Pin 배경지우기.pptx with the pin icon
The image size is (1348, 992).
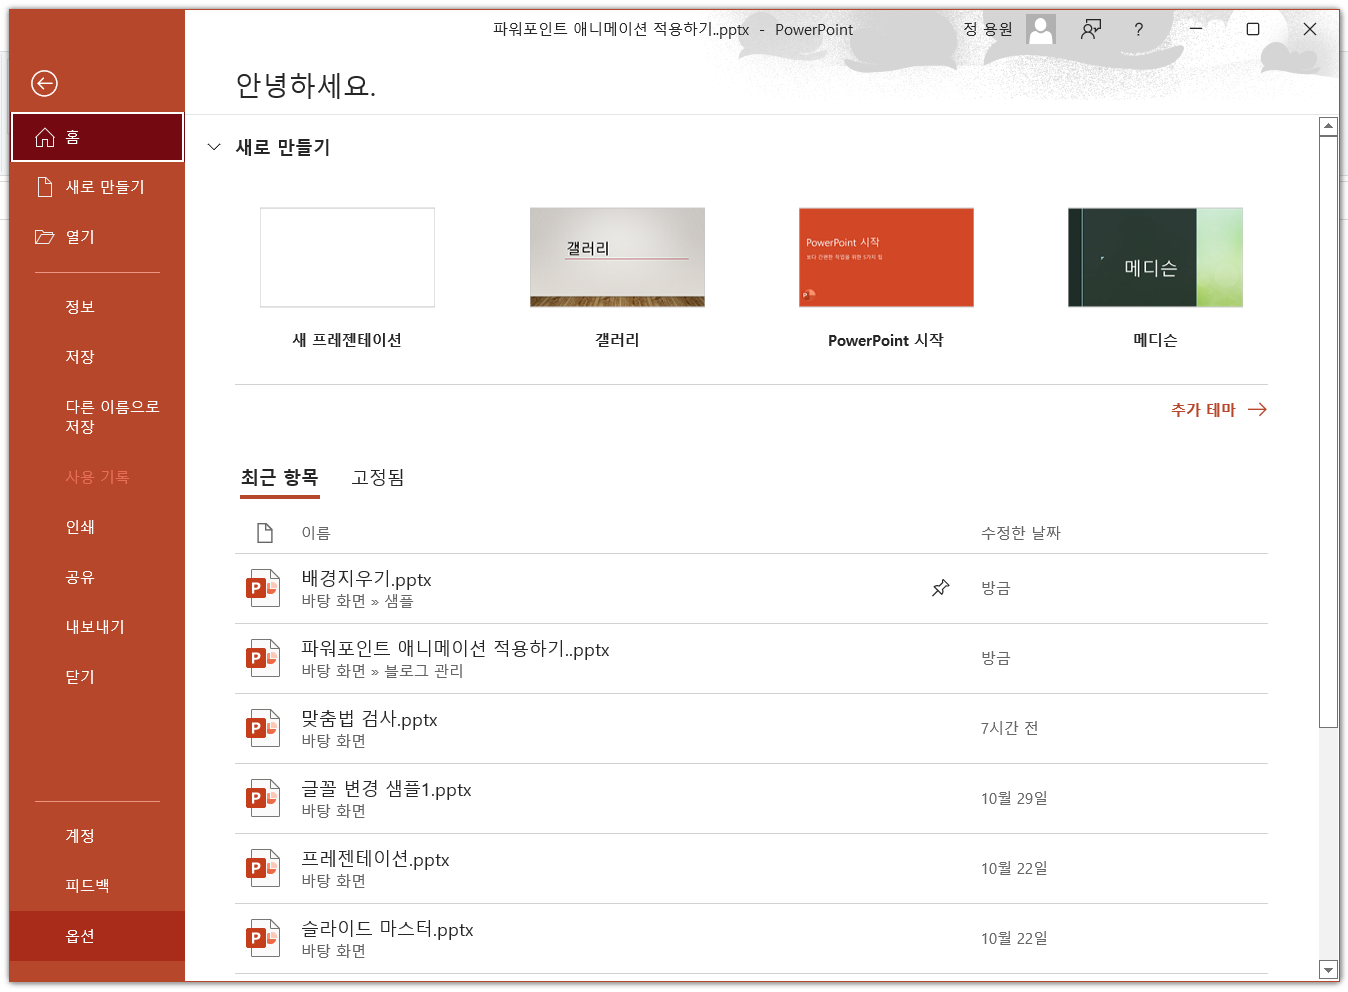tap(941, 588)
